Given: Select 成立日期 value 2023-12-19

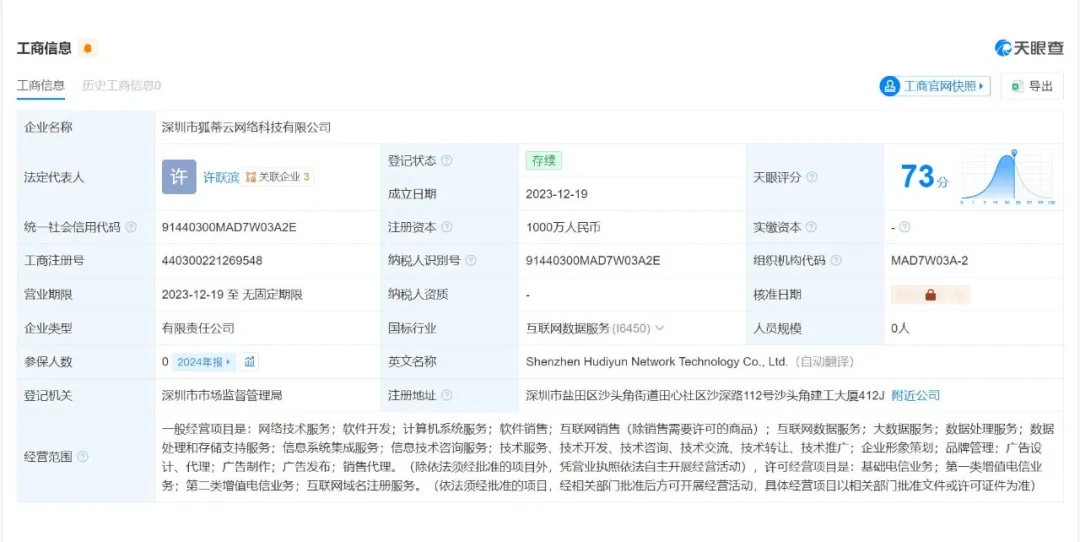Looking at the screenshot, I should pyautogui.click(x=557, y=194).
